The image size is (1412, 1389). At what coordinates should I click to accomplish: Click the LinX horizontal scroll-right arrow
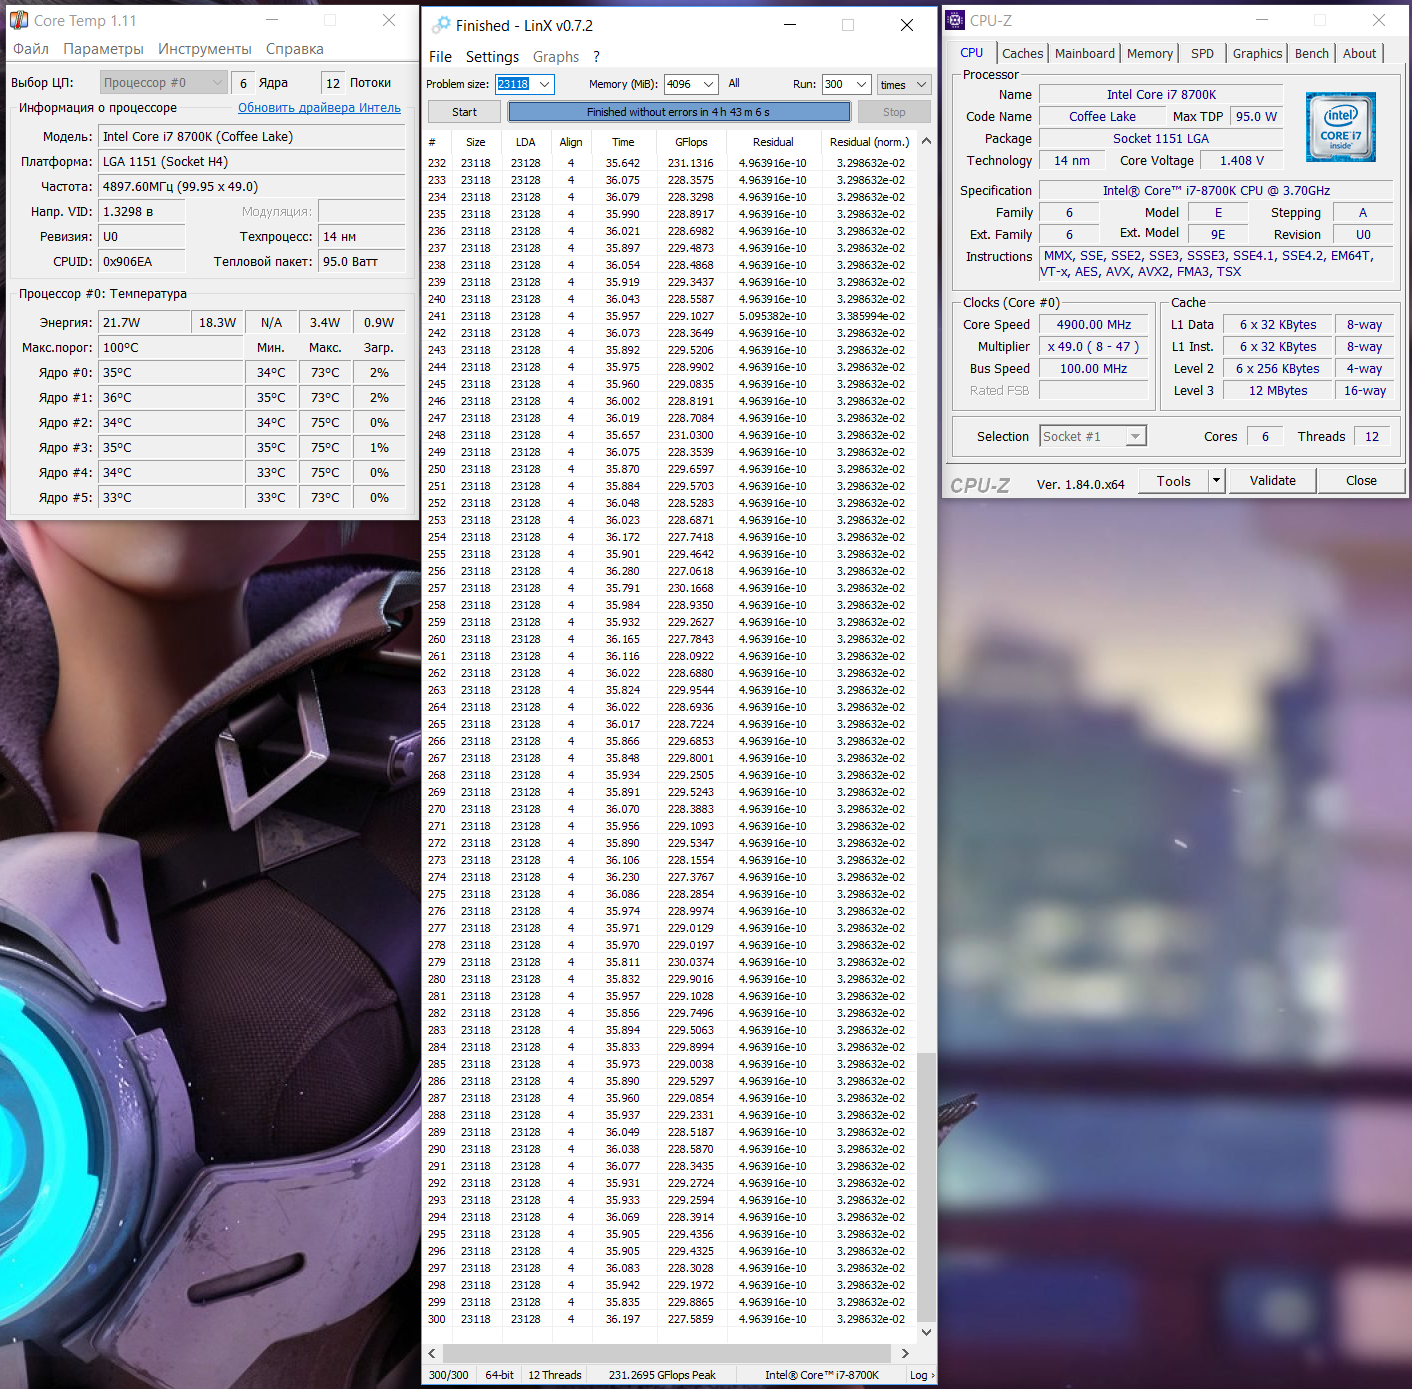pos(905,1353)
